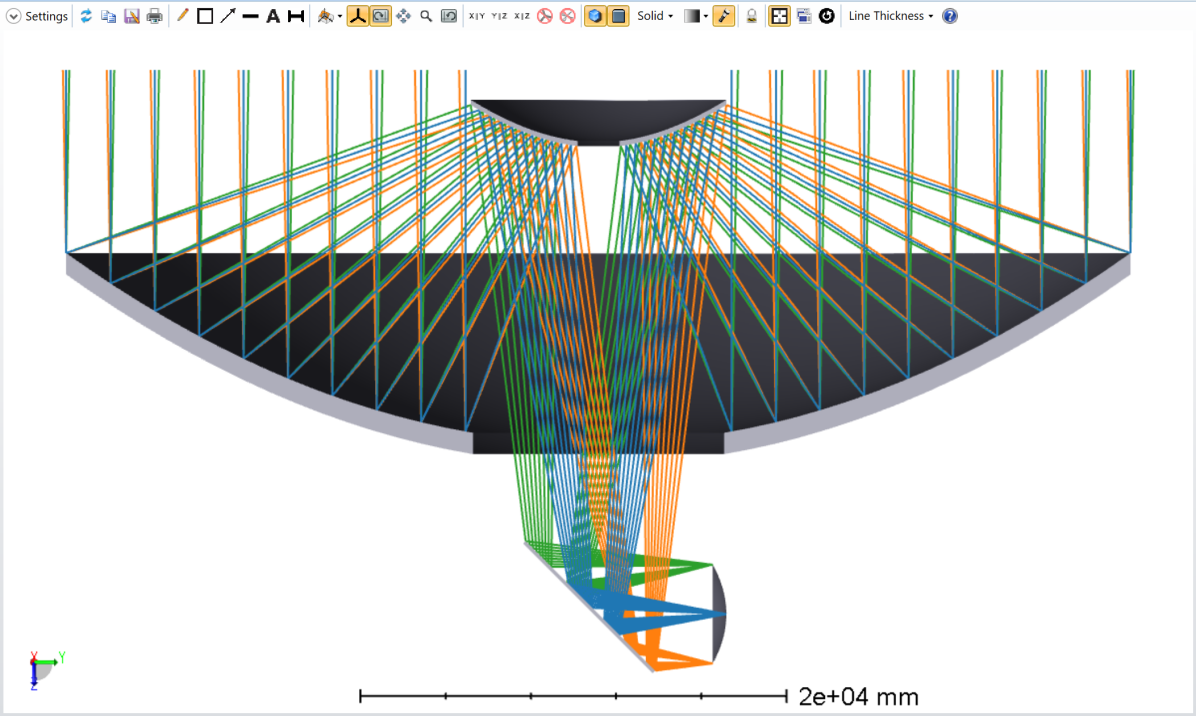The image size is (1196, 716).
Task: Click the Print icon
Action: click(155, 16)
